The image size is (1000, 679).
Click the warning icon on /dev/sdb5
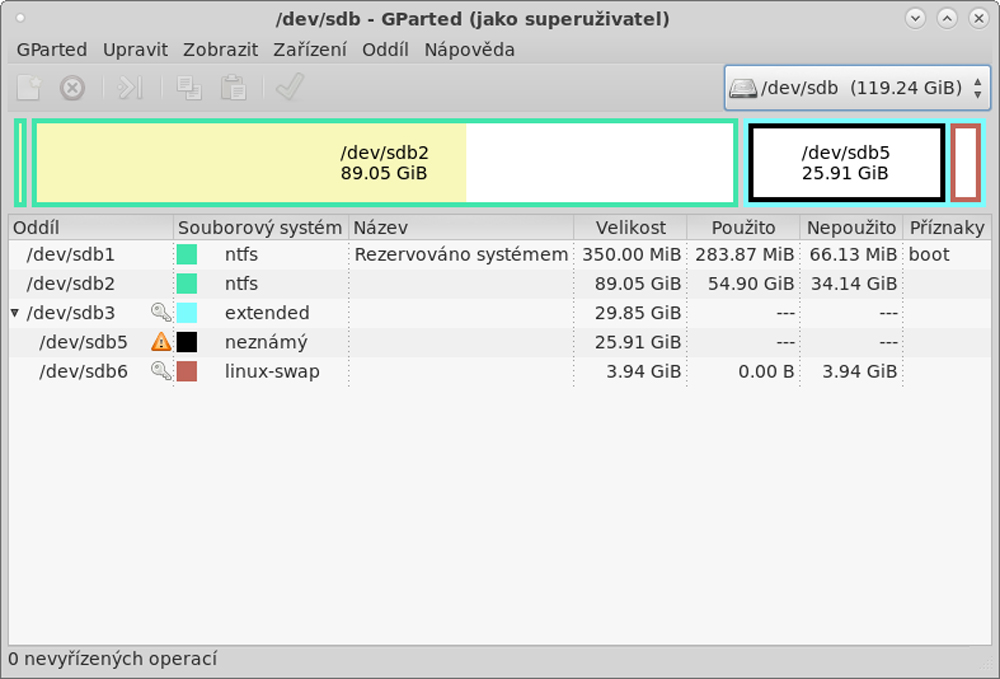[x=161, y=342]
